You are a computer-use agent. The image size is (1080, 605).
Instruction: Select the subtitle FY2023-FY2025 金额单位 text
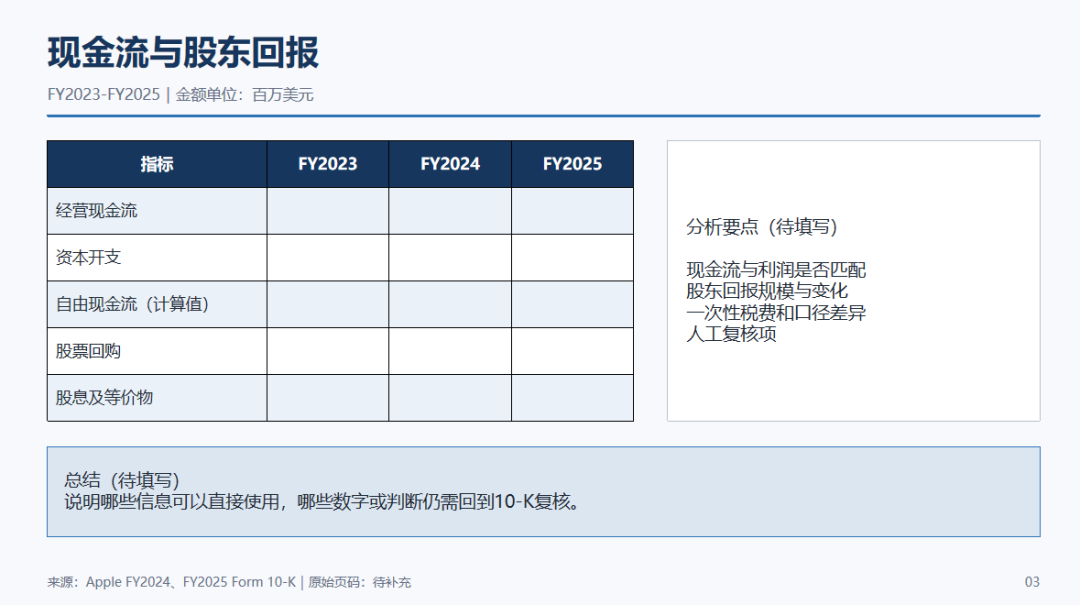[x=180, y=94]
